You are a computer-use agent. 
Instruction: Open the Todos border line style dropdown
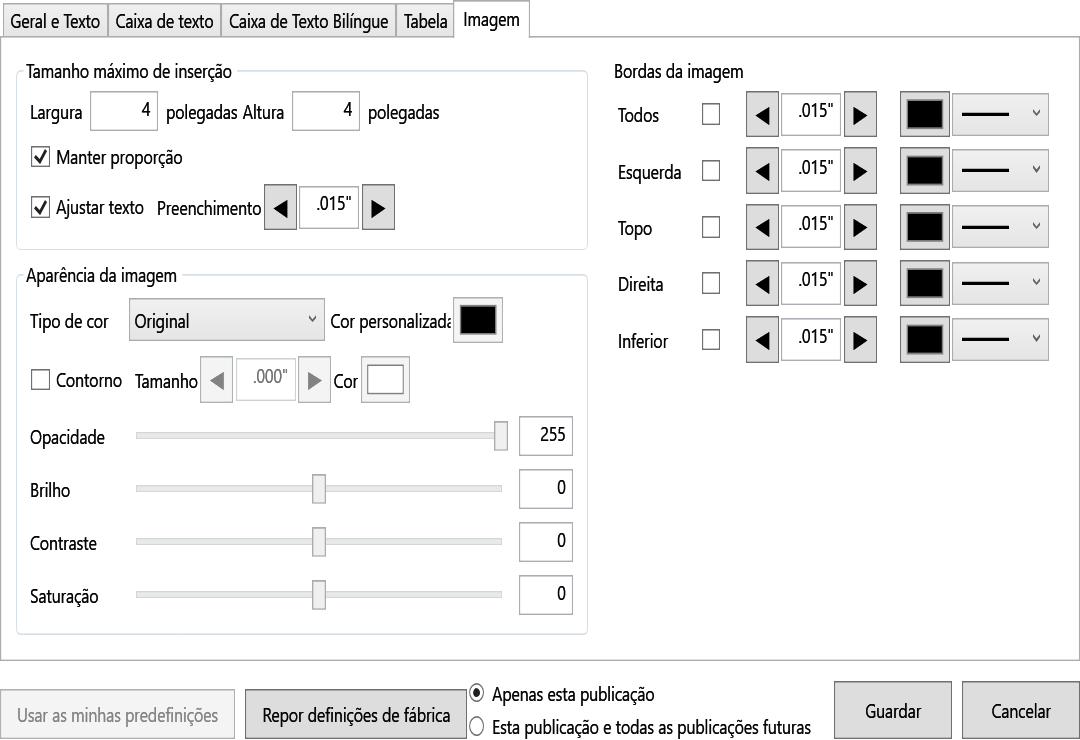[1000, 114]
